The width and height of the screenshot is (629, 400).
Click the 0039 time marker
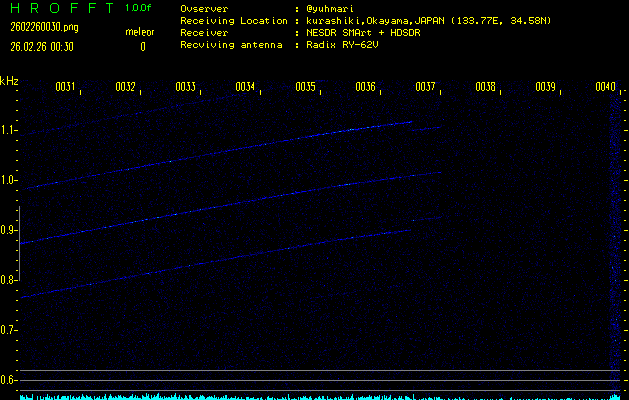coord(545,88)
